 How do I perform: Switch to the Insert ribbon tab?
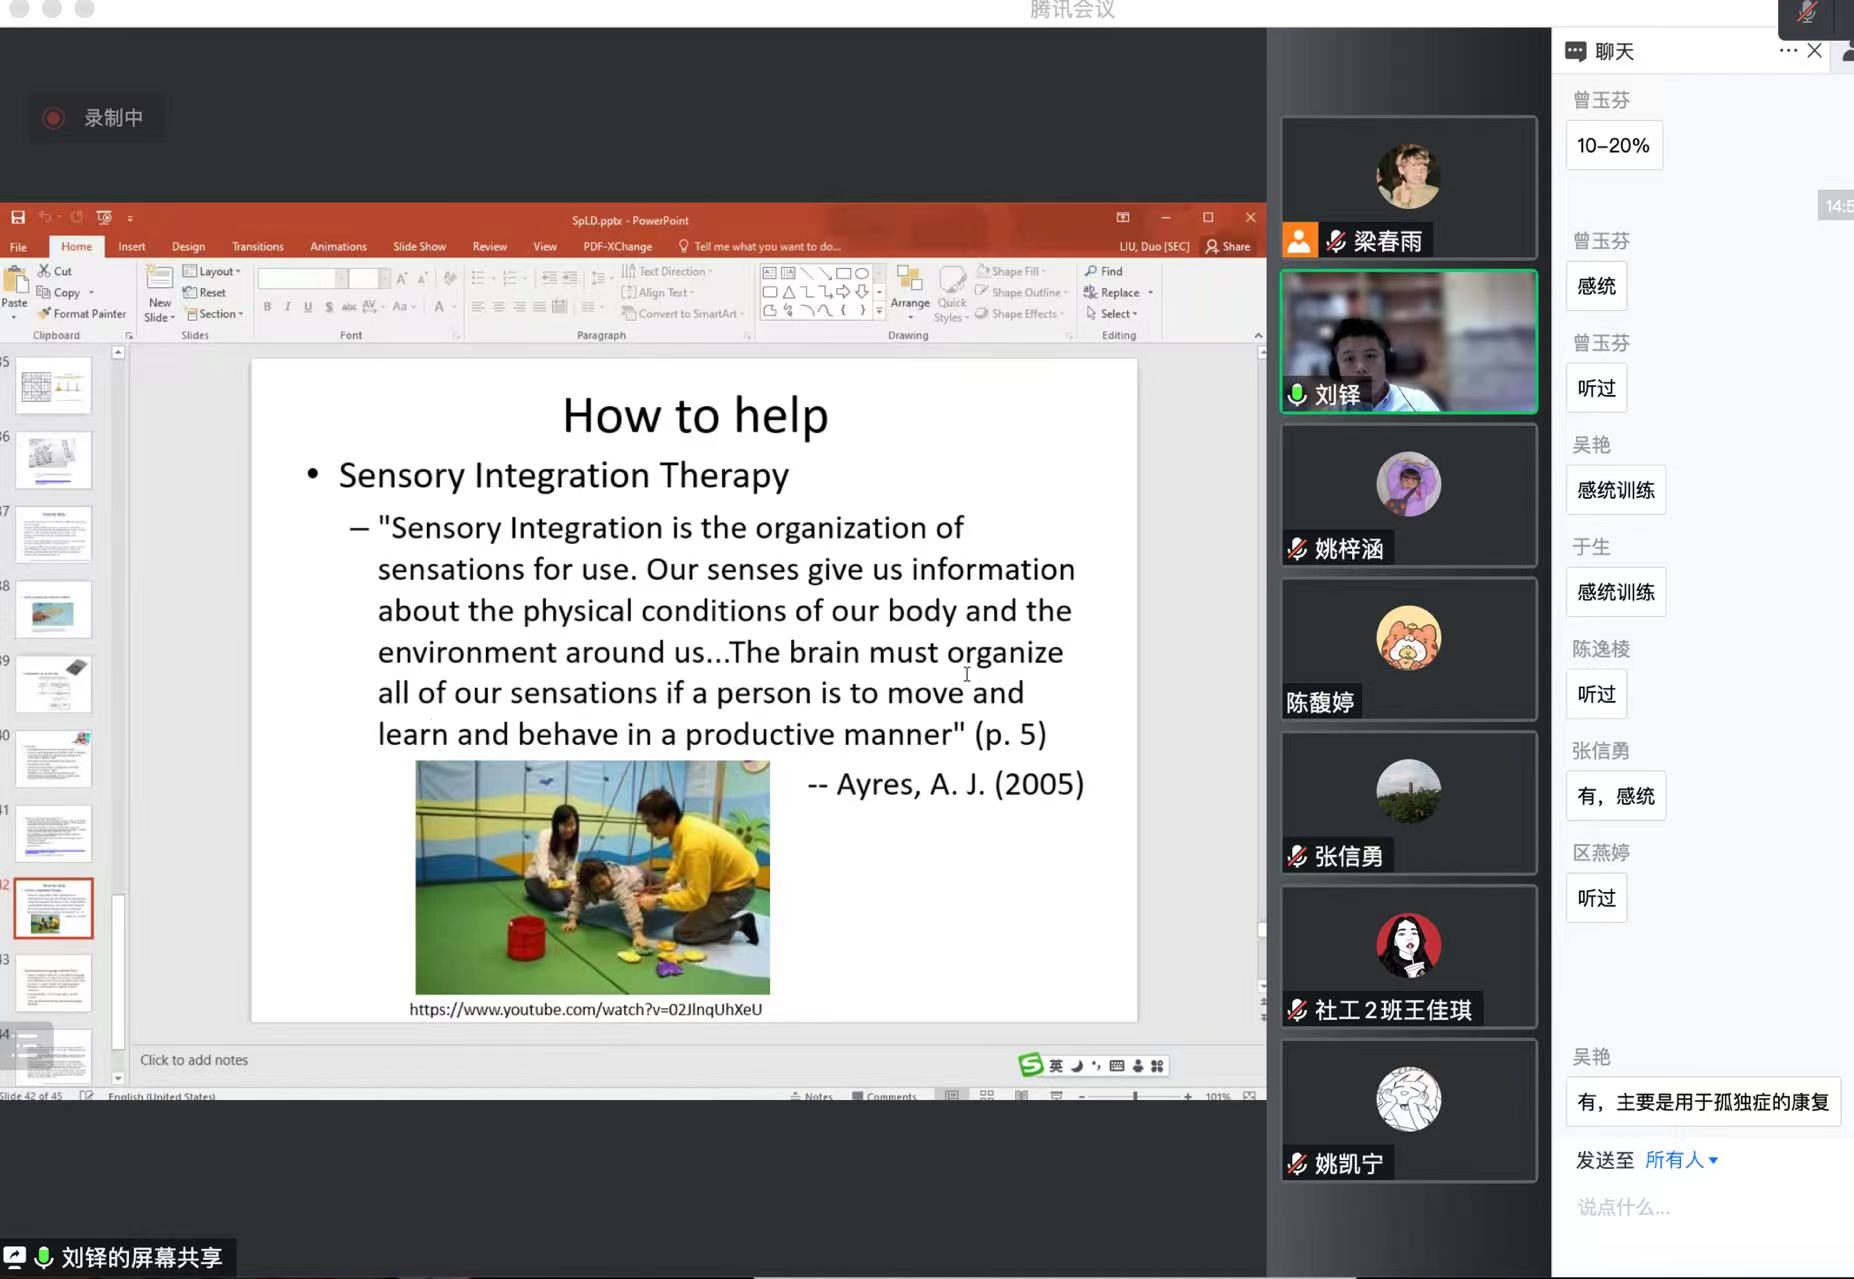coord(131,247)
